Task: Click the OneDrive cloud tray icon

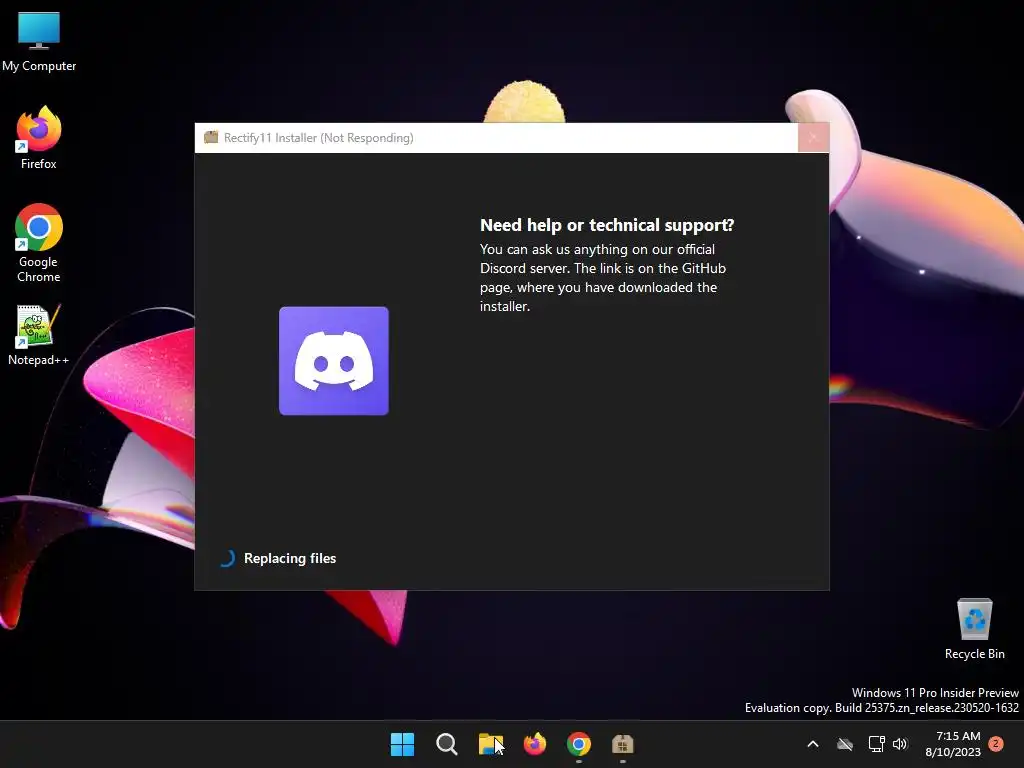Action: pyautogui.click(x=845, y=744)
